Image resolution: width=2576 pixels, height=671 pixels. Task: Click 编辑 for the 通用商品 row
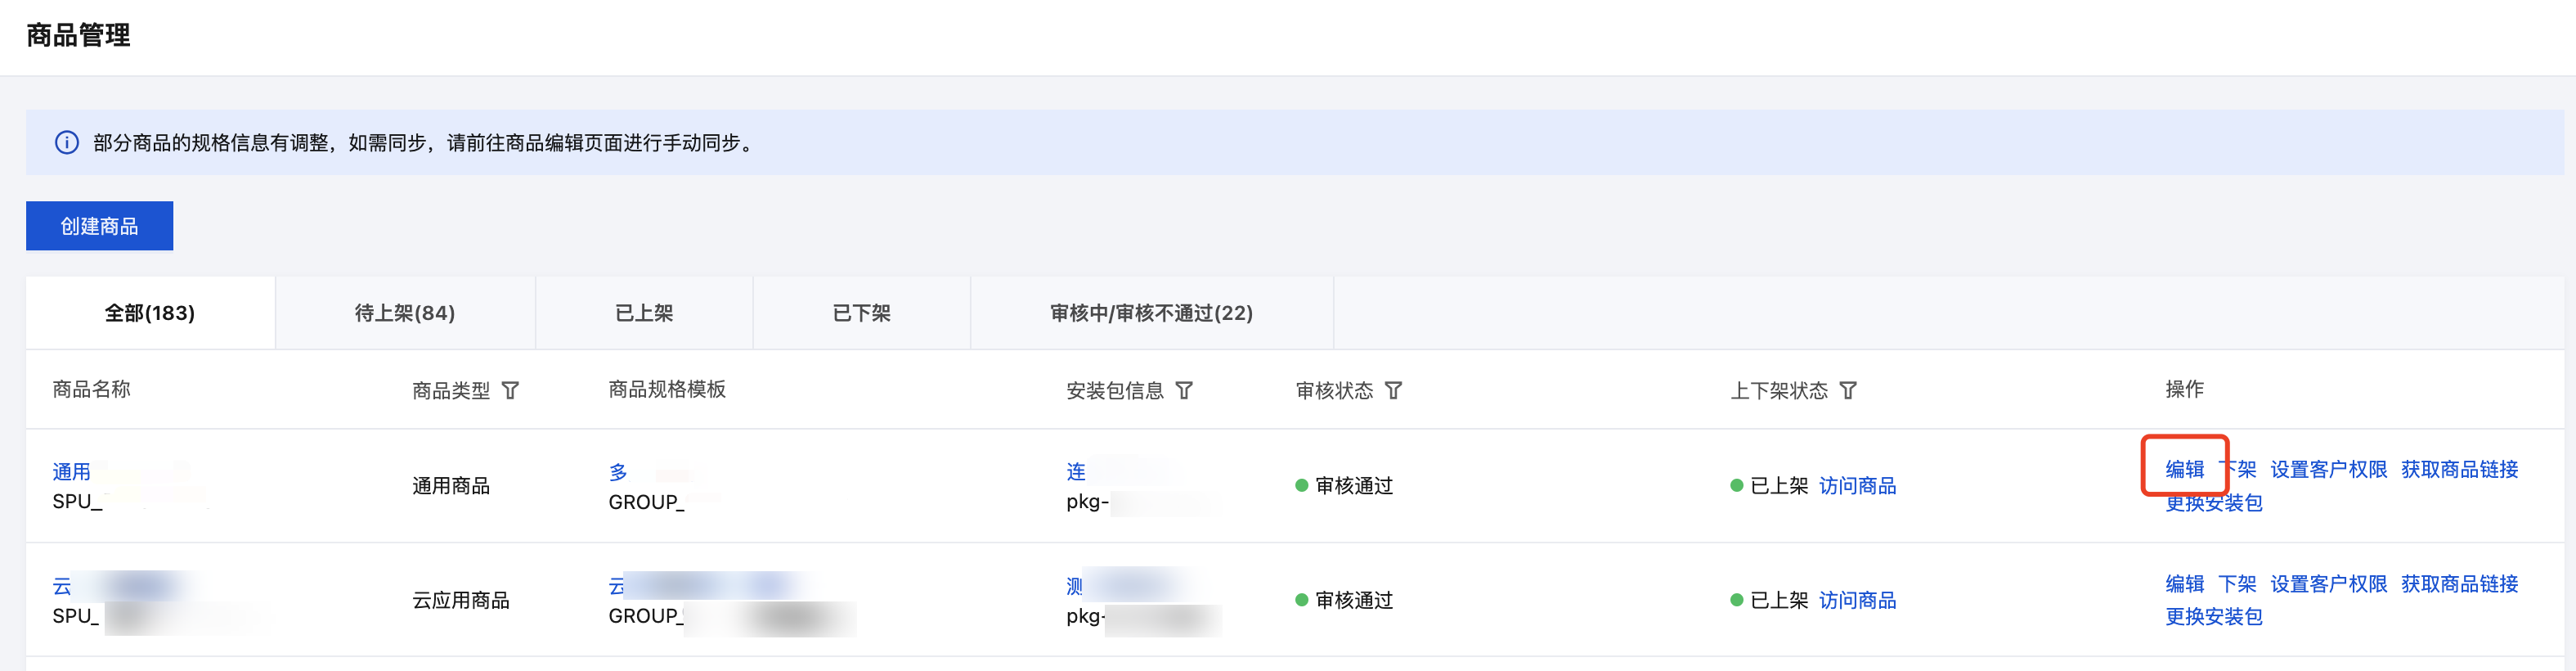2184,469
